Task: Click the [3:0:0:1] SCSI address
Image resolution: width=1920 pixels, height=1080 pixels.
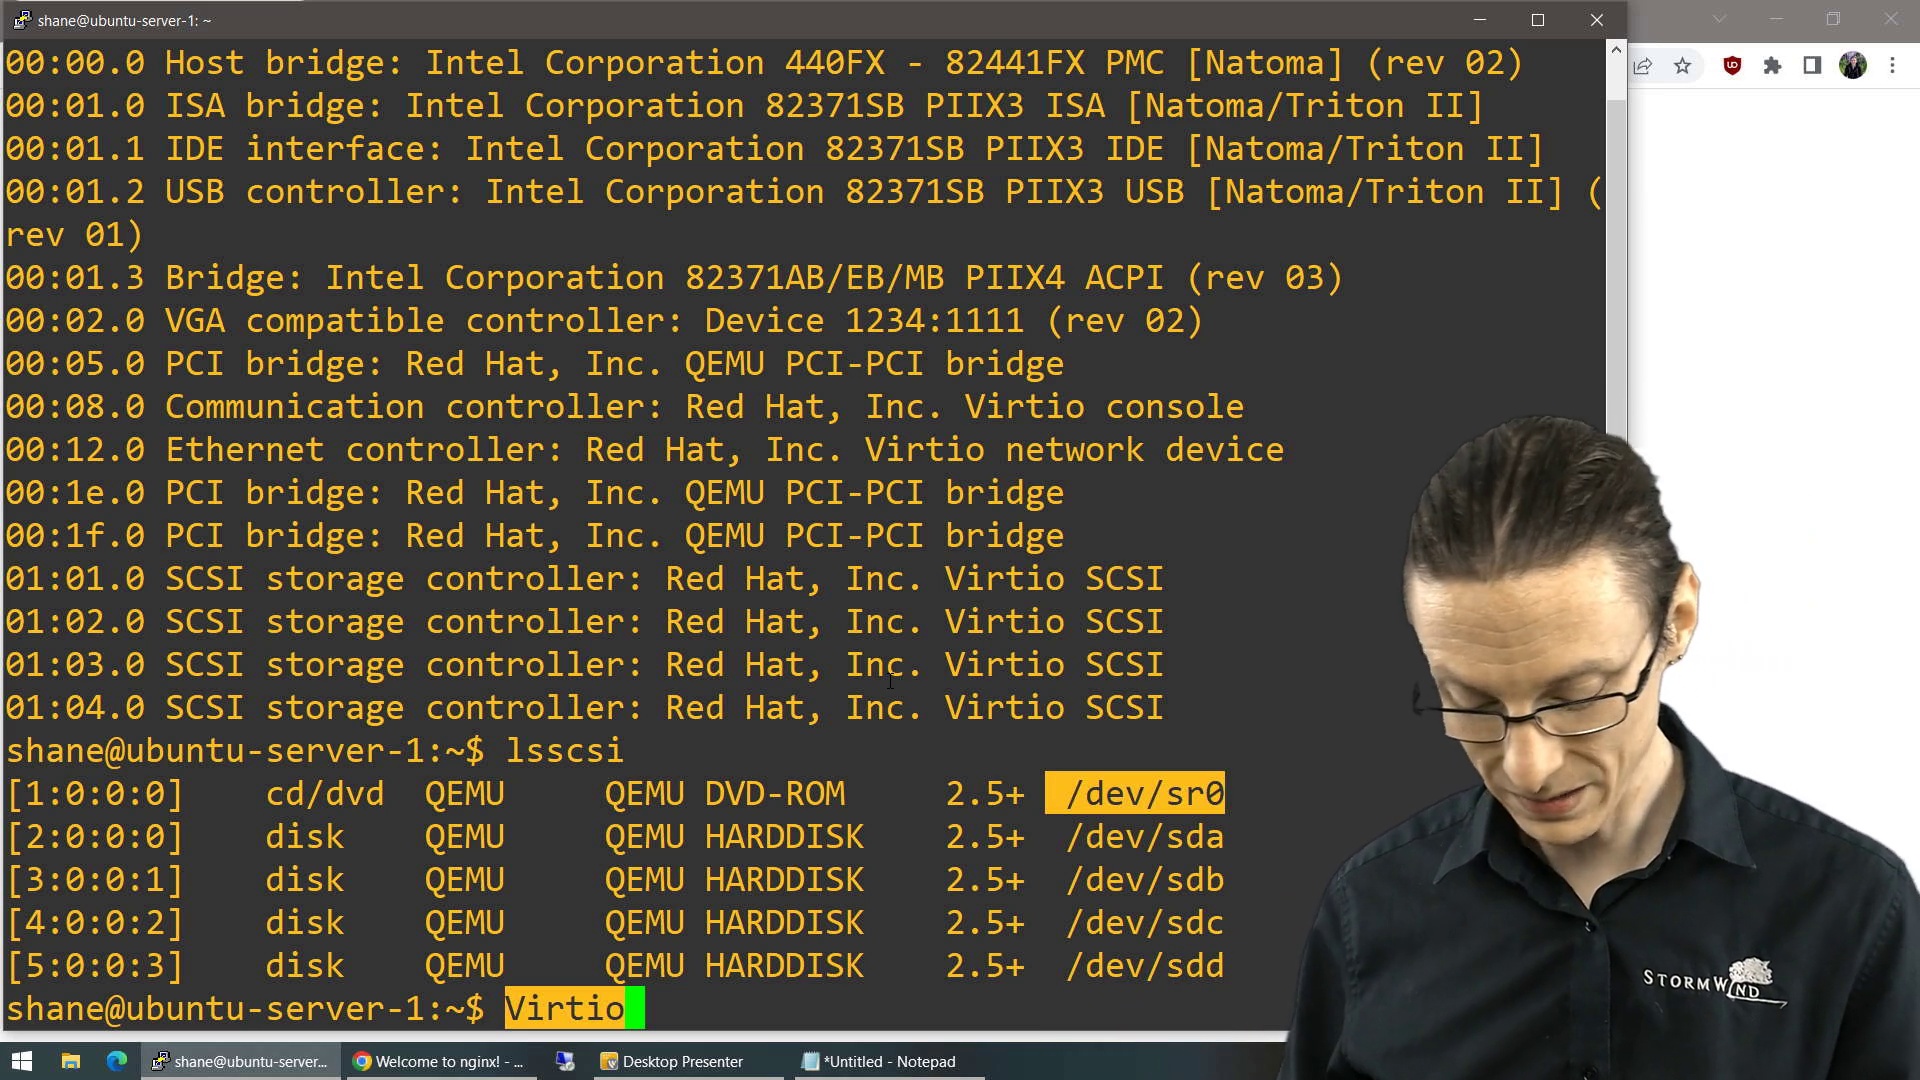Action: pyautogui.click(x=95, y=879)
